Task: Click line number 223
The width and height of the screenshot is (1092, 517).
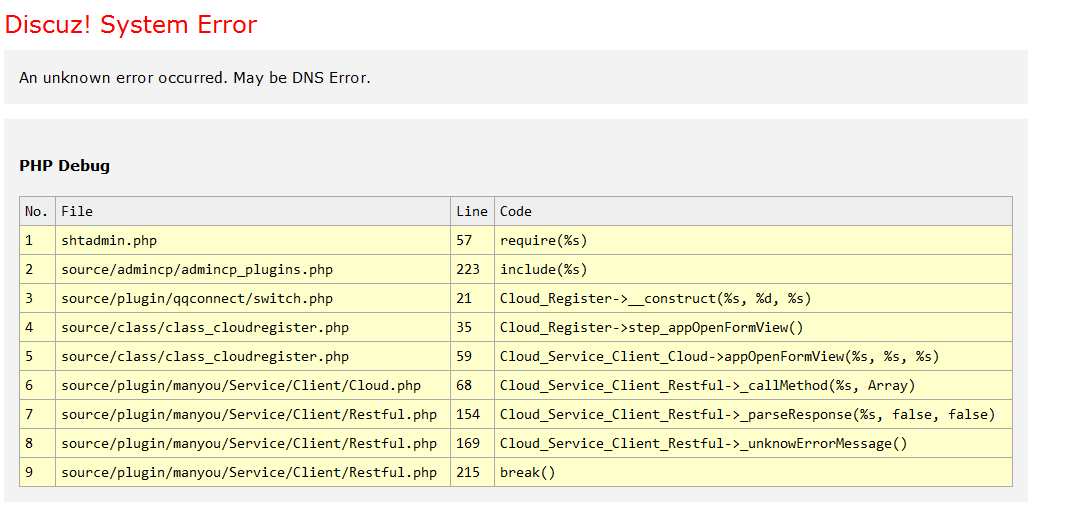Action: (468, 270)
